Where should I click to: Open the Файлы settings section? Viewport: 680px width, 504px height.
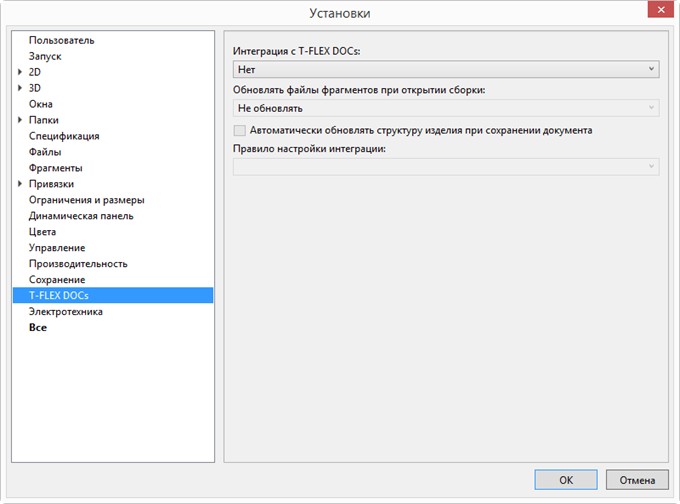tap(45, 152)
